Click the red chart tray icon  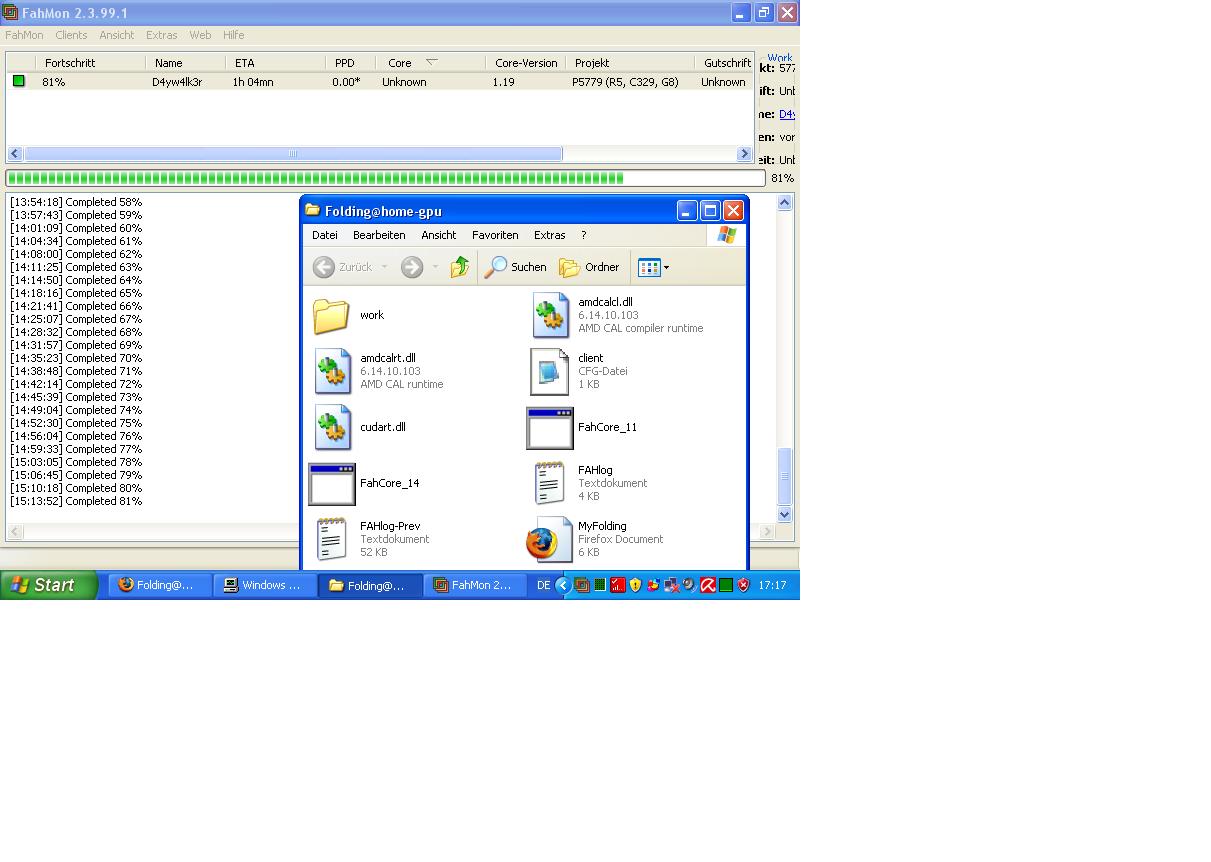point(618,585)
